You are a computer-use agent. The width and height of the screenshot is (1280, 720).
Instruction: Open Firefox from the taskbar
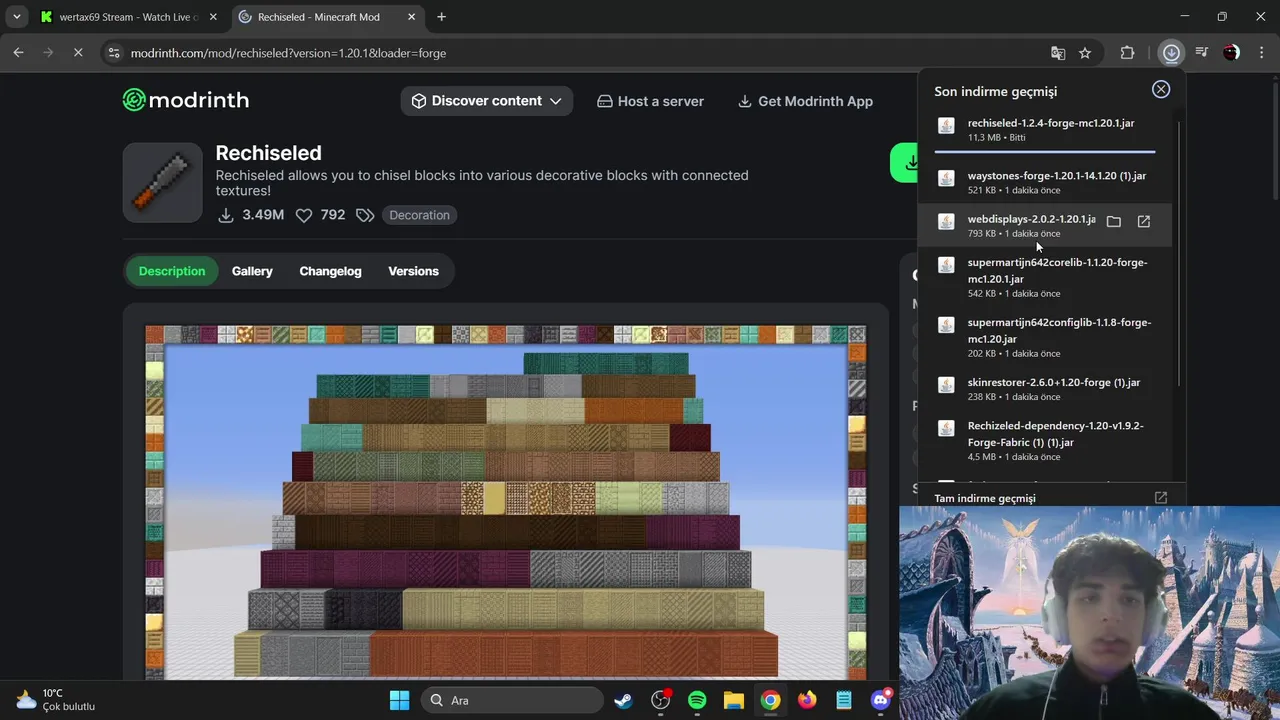[x=807, y=700]
